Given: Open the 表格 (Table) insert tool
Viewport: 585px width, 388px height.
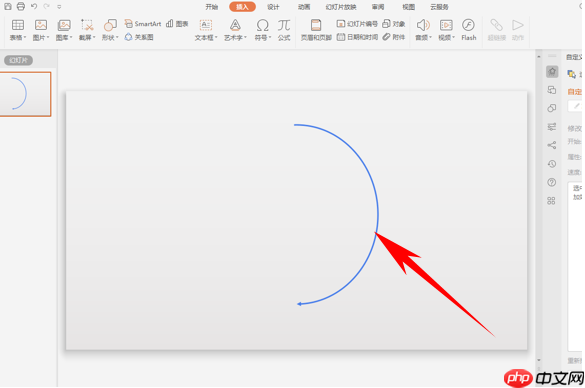Looking at the screenshot, I should pyautogui.click(x=18, y=29).
